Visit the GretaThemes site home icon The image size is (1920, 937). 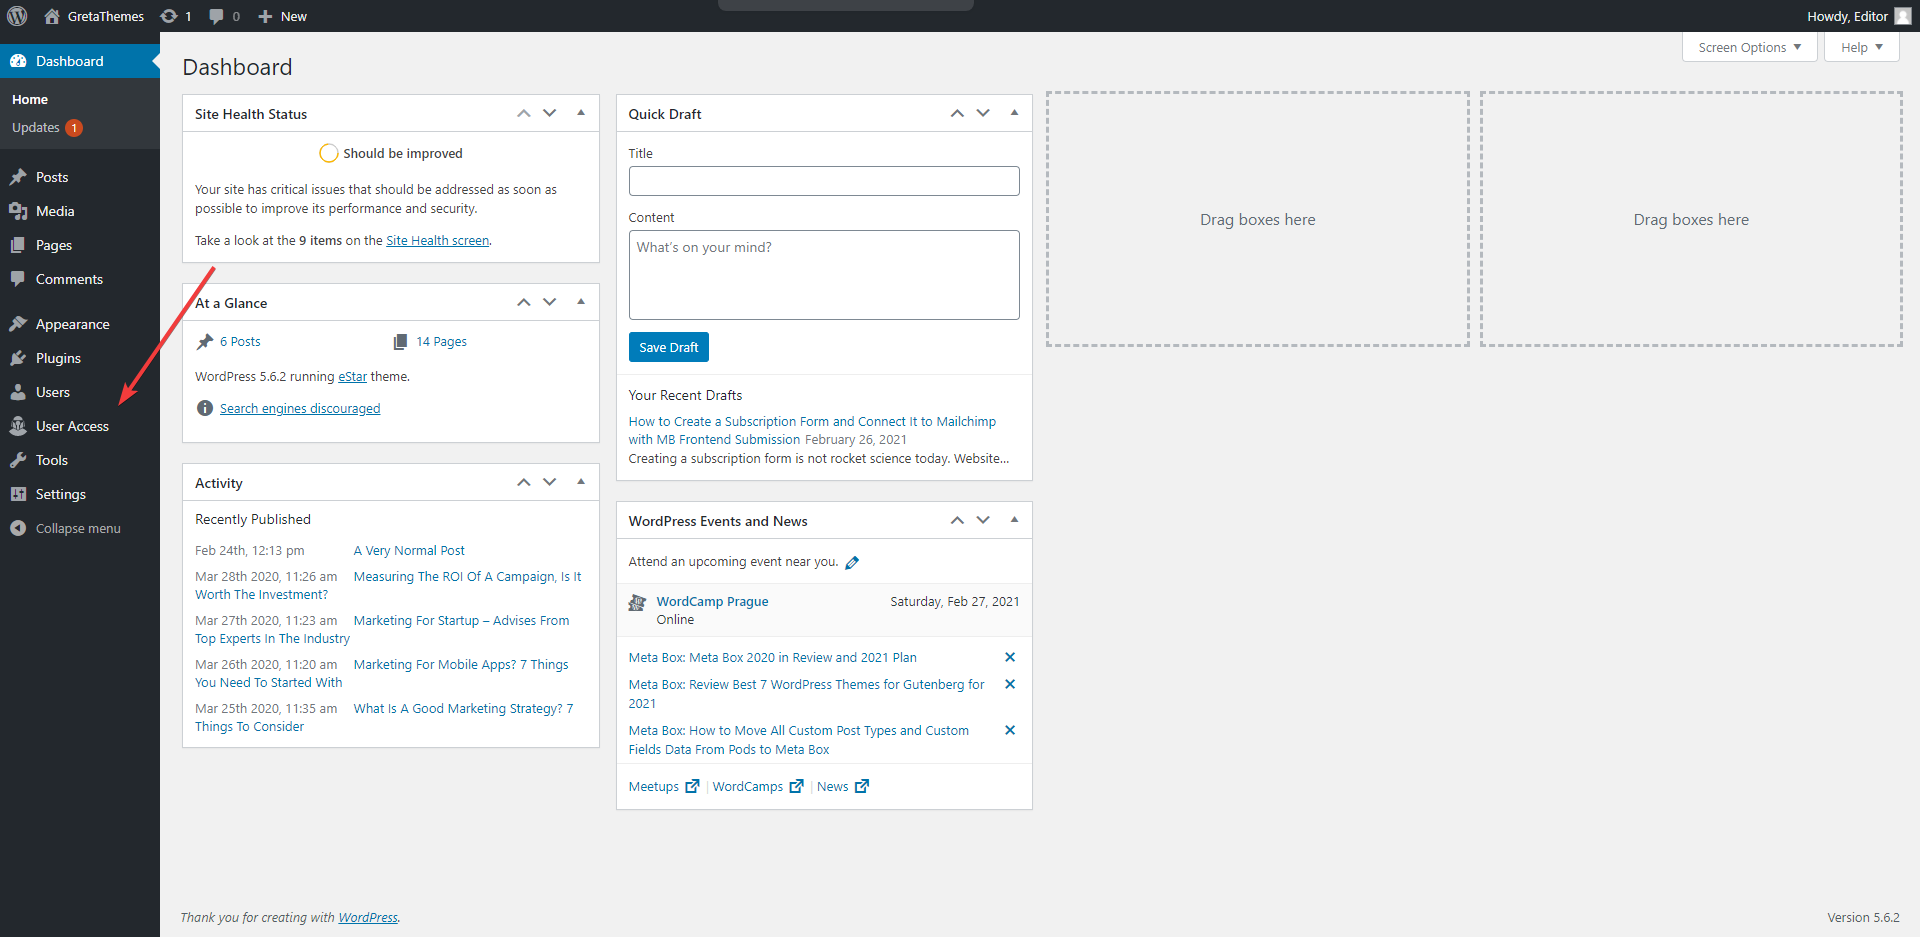click(x=52, y=16)
